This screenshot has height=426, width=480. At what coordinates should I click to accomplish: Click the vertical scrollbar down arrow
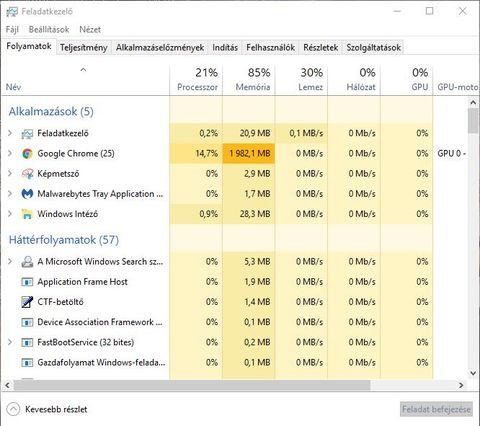[x=473, y=373]
